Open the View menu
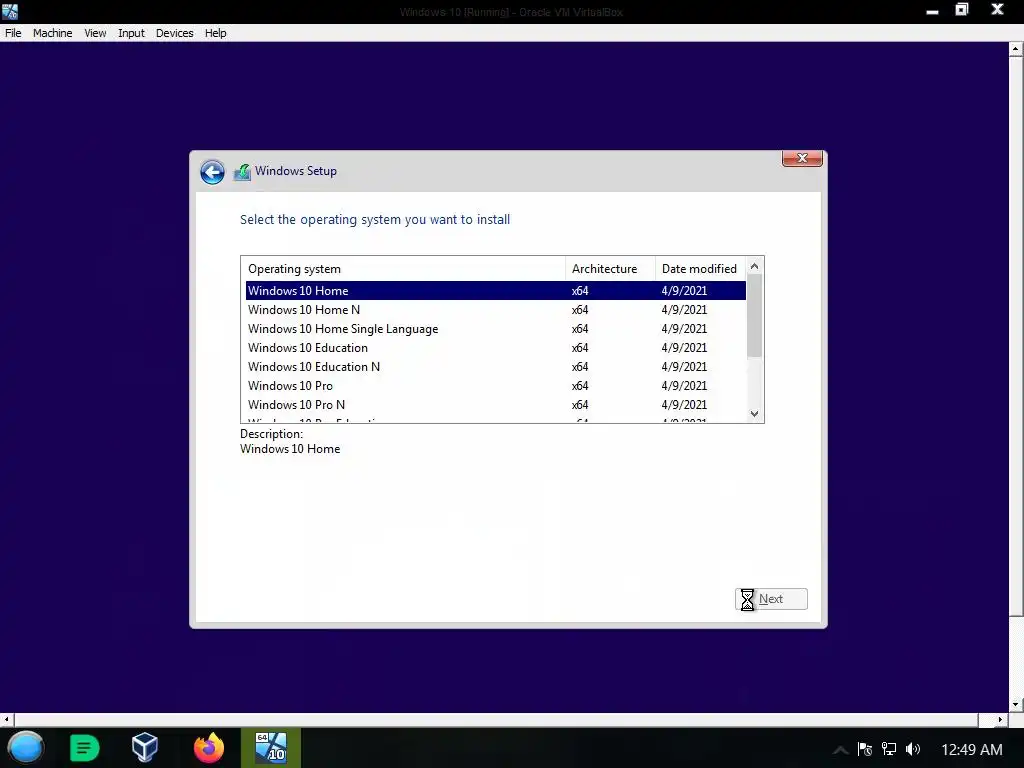The height and width of the screenshot is (768, 1024). point(95,33)
